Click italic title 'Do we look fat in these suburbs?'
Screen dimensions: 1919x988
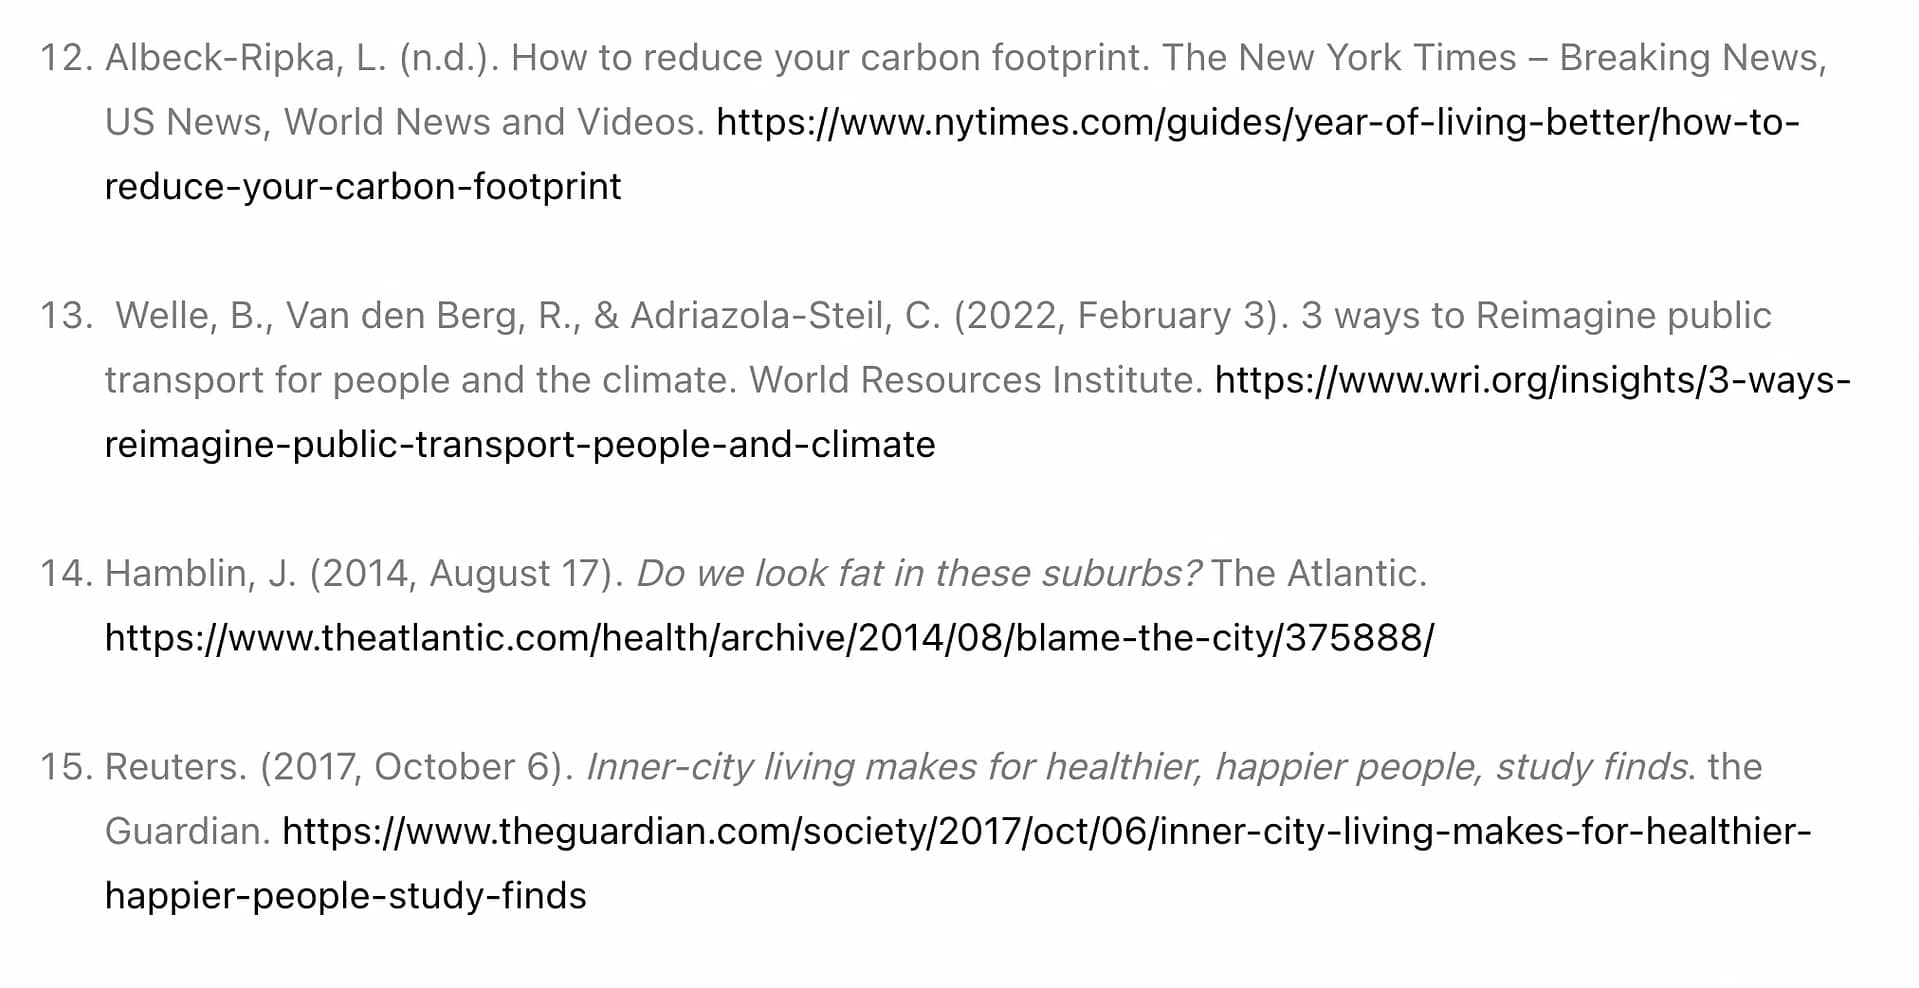(x=919, y=573)
